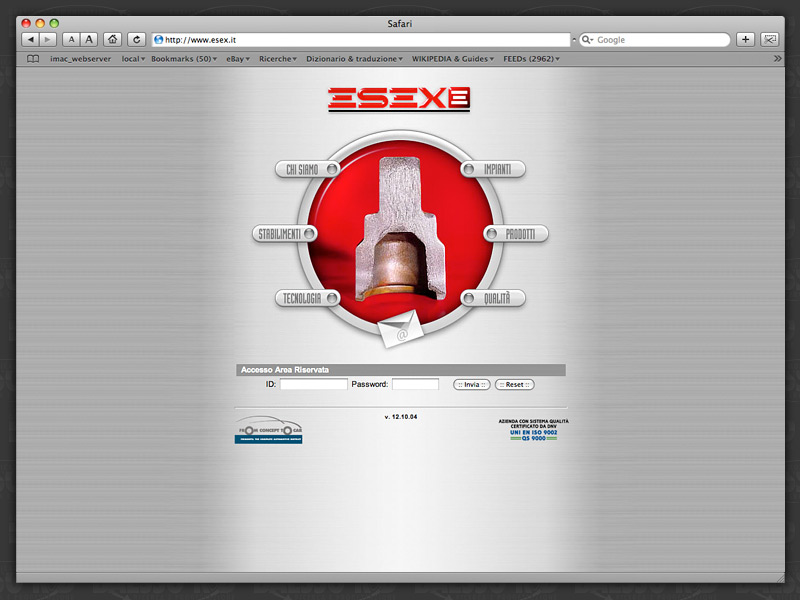Show hidden bookmarks with the double chevron
800x600 pixels.
pos(777,59)
